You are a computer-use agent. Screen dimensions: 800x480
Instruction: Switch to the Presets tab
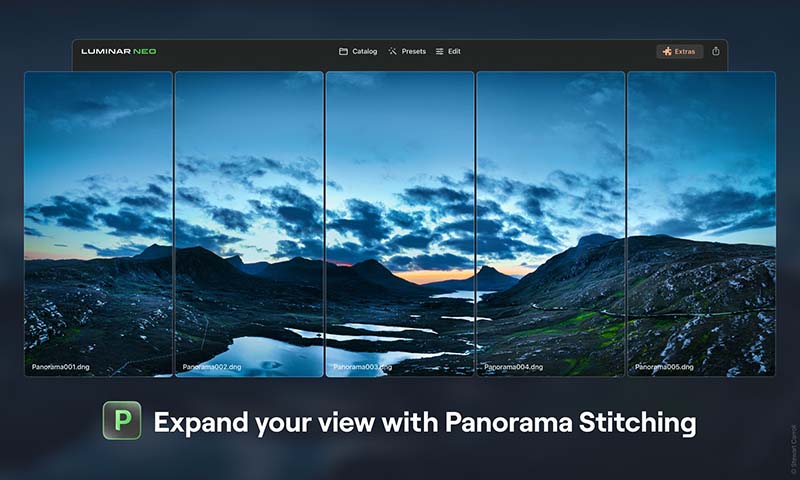pos(407,51)
